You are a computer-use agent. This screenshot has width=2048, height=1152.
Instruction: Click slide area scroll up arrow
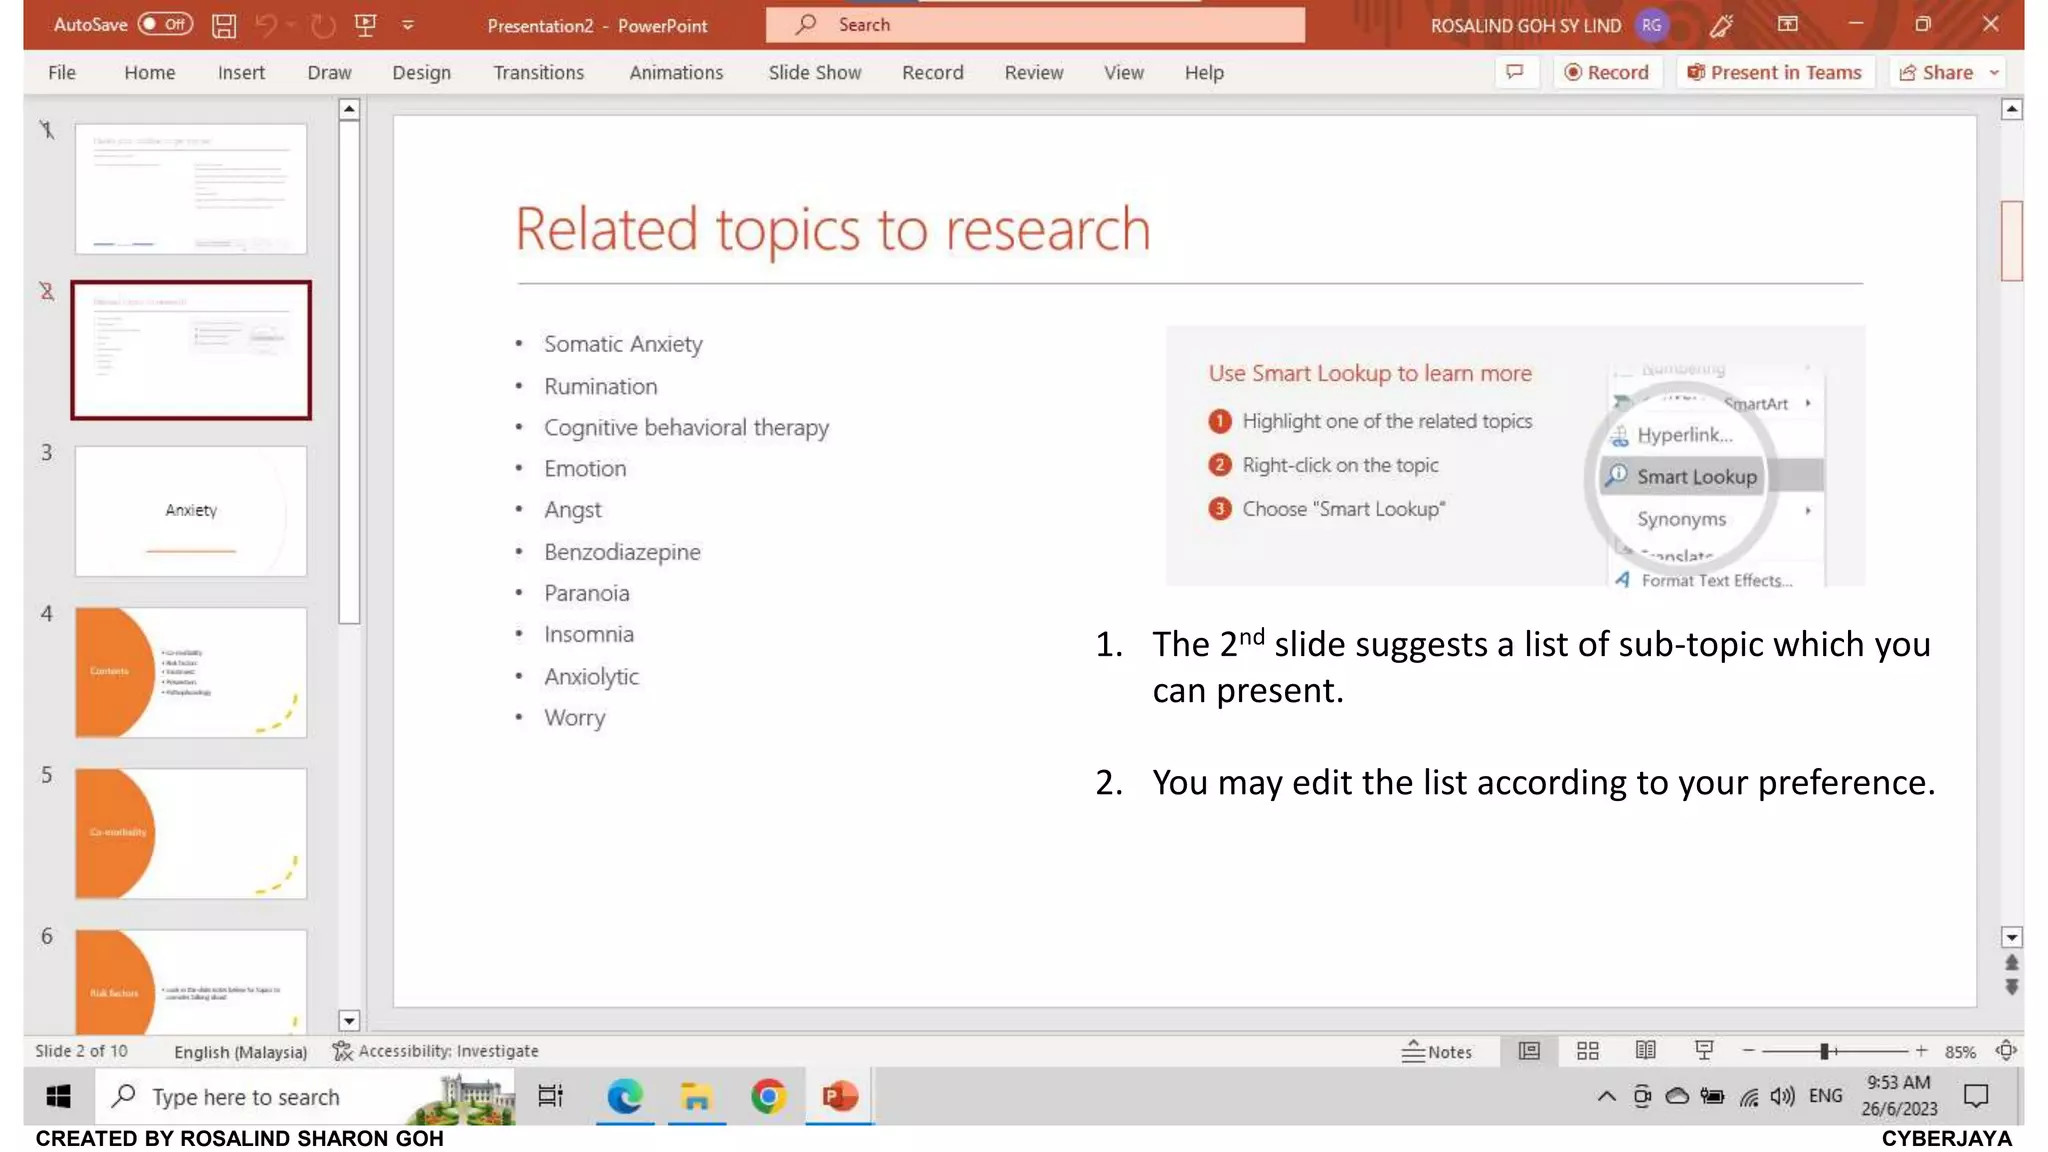tap(2012, 109)
